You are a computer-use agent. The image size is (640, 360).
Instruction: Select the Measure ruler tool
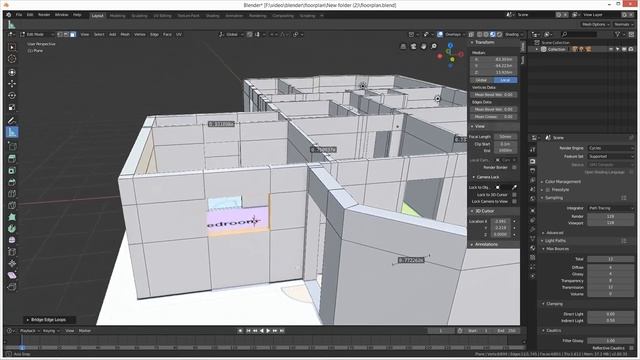[x=12, y=132]
